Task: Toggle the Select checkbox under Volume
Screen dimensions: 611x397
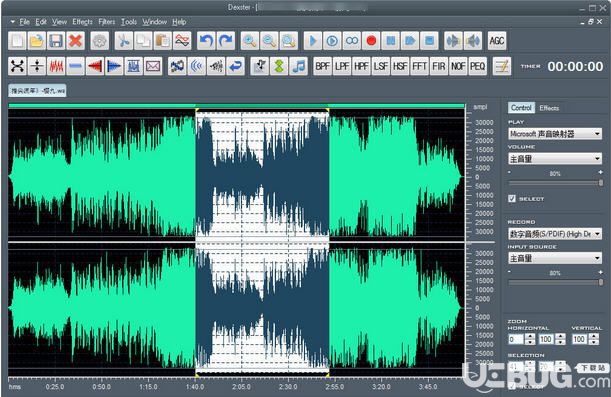Action: tap(512, 199)
